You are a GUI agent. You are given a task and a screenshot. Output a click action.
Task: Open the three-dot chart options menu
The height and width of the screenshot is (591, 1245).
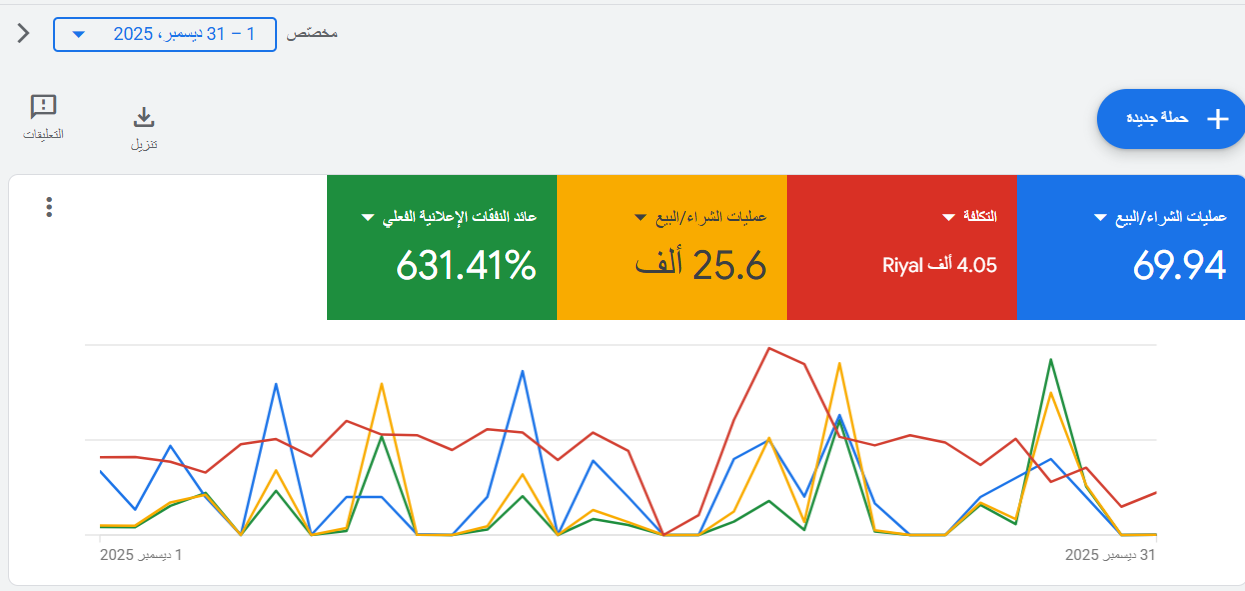(x=49, y=207)
